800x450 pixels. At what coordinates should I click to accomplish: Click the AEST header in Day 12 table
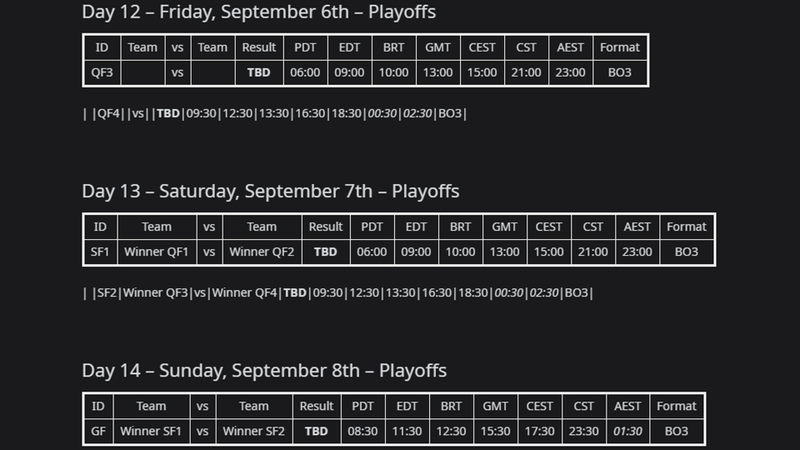point(570,47)
